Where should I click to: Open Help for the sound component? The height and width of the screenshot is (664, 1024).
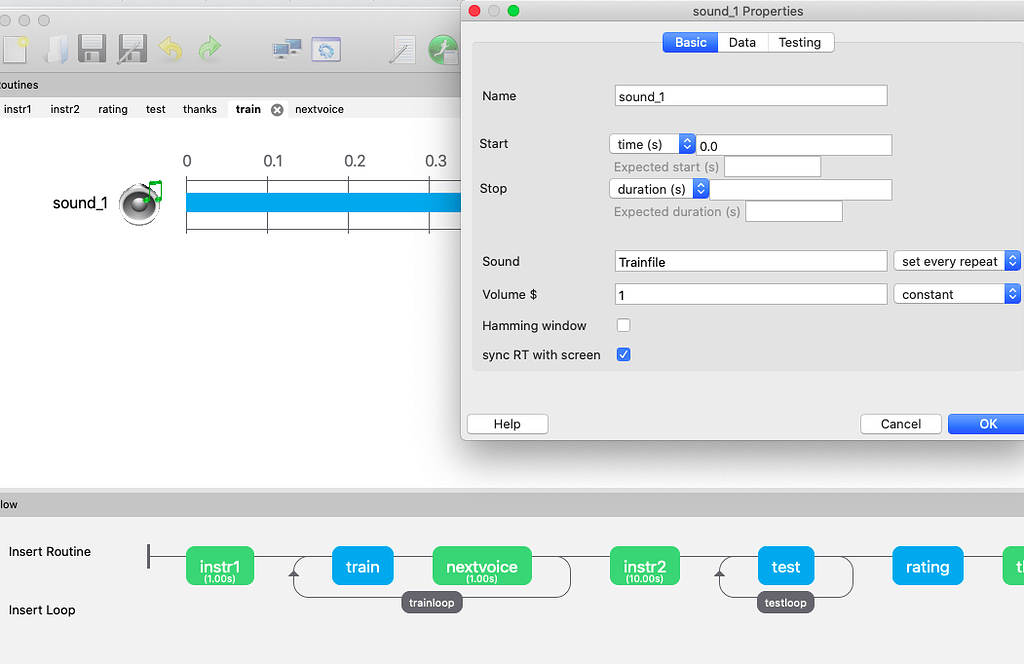click(507, 423)
